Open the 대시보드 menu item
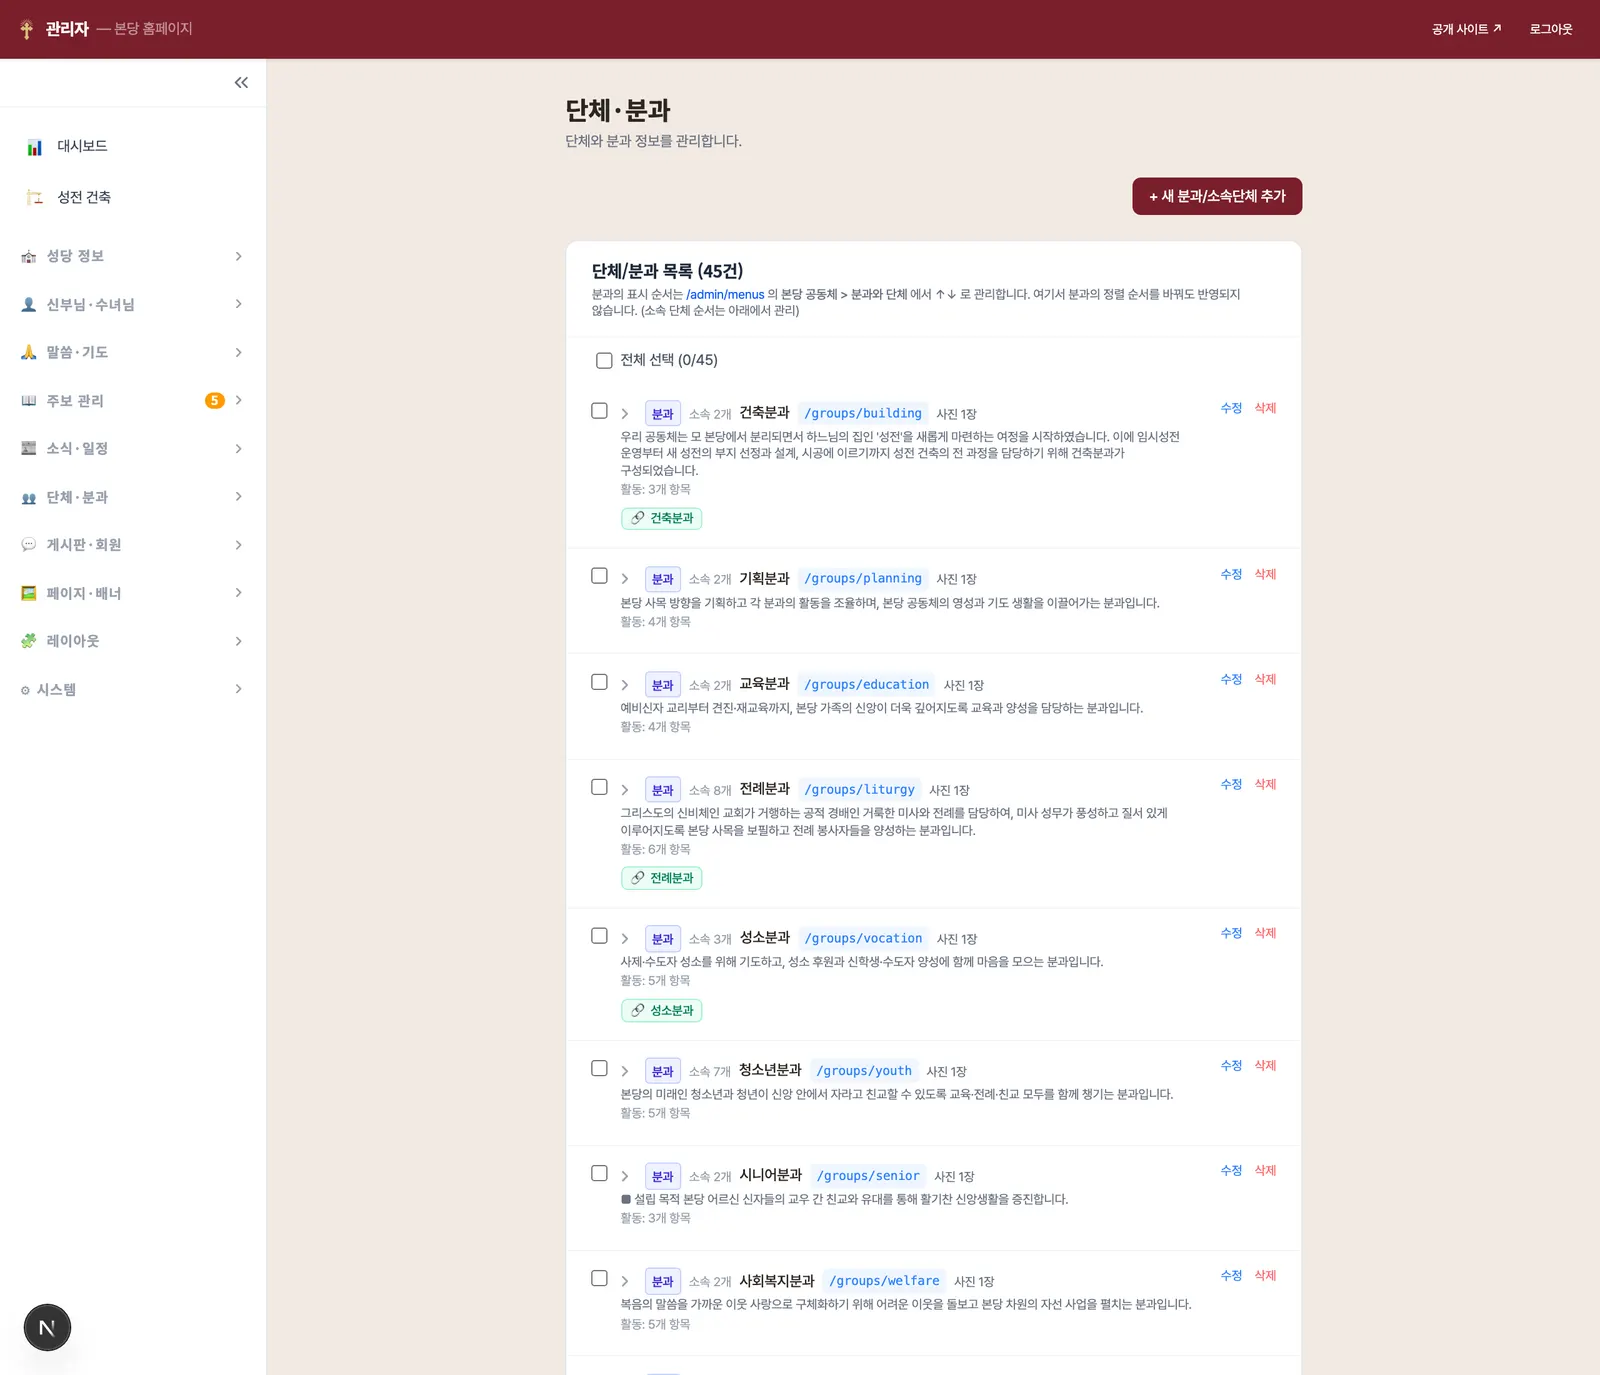The width and height of the screenshot is (1600, 1375). tap(133, 147)
